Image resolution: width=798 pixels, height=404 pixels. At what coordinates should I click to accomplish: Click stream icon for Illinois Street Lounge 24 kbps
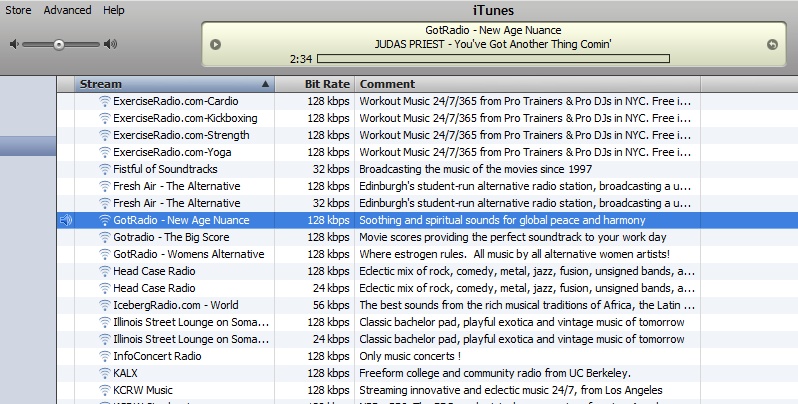[104, 339]
